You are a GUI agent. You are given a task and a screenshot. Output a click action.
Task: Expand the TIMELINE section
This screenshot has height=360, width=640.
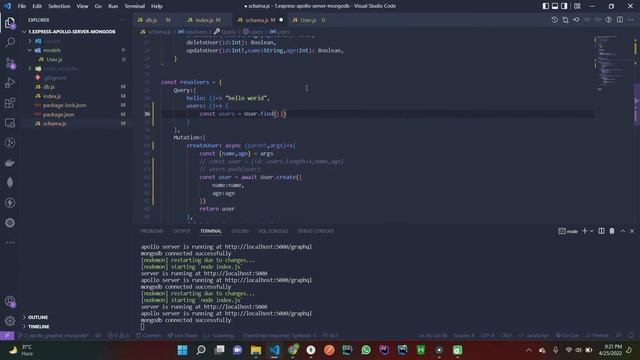pos(76,327)
